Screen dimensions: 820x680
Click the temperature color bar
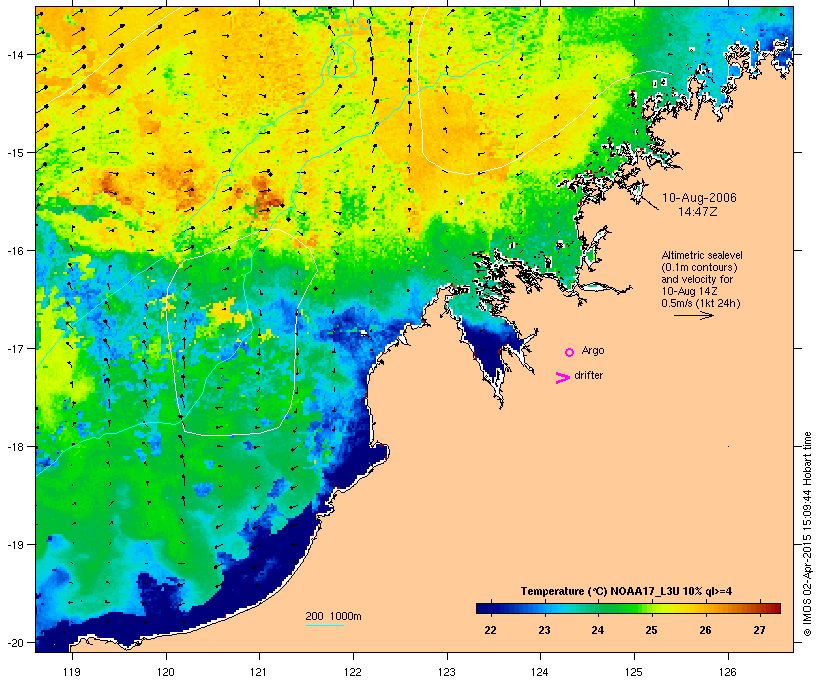[x=628, y=608]
